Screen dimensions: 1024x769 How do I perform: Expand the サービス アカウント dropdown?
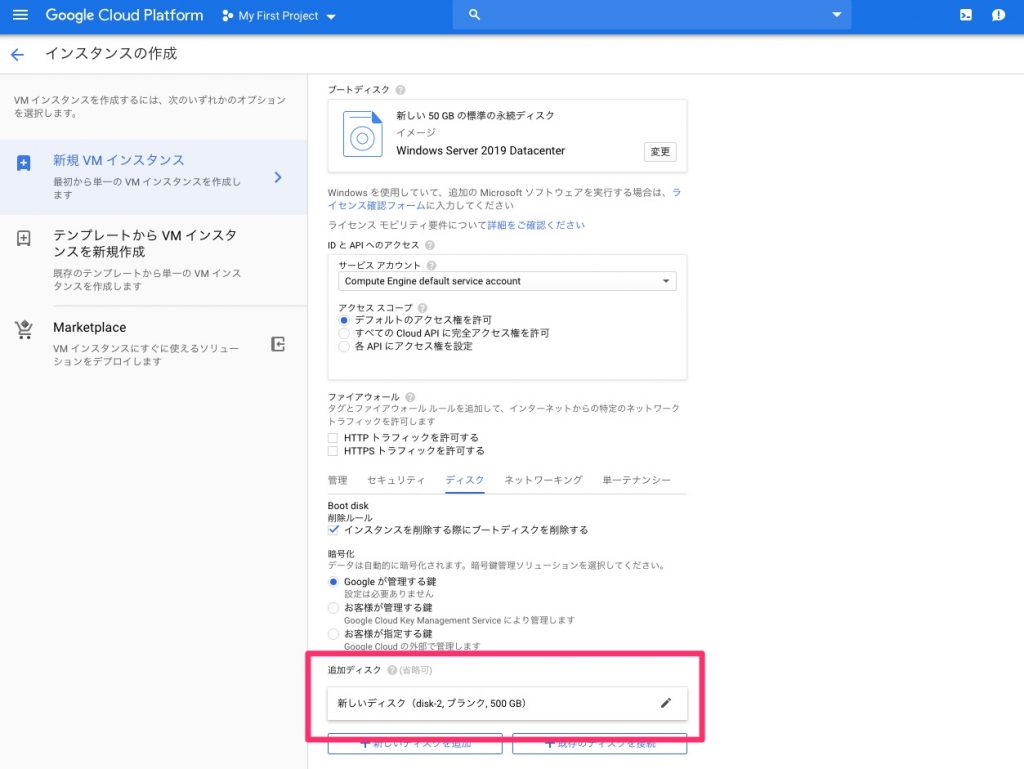[508, 282]
